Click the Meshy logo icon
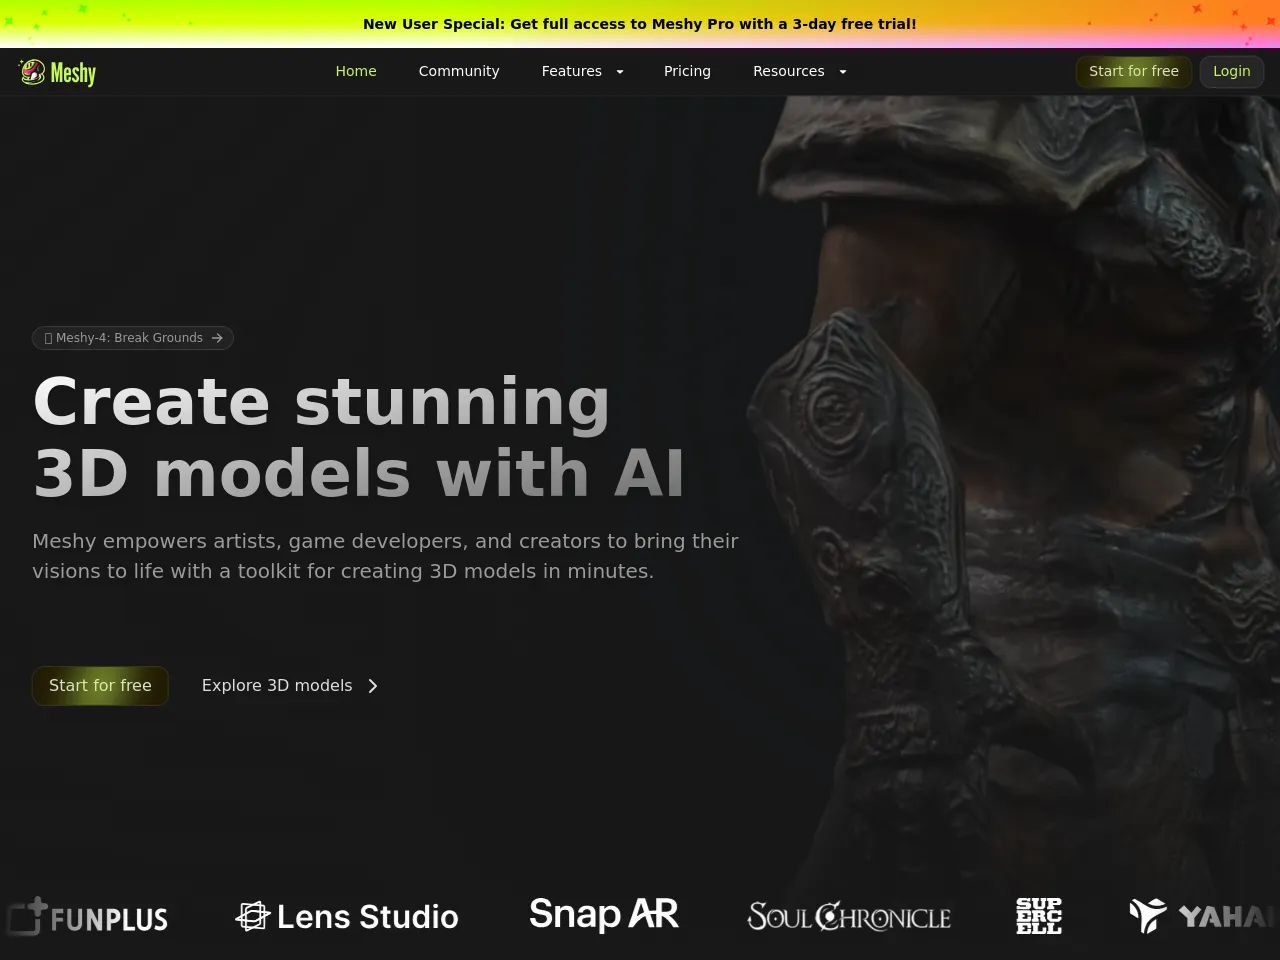This screenshot has height=960, width=1280. 33,72
